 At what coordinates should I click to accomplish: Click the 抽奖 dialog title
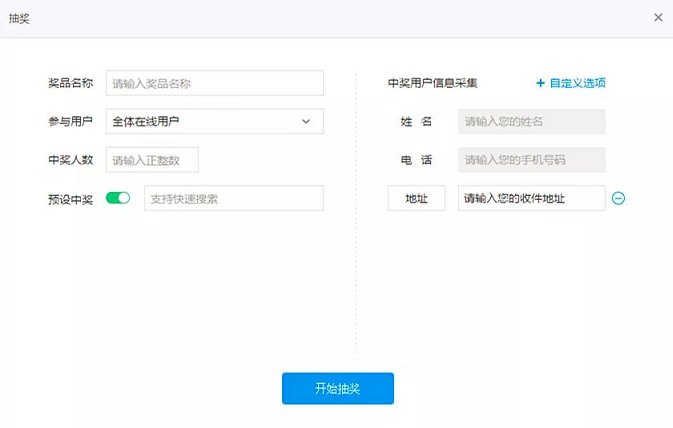click(19, 18)
